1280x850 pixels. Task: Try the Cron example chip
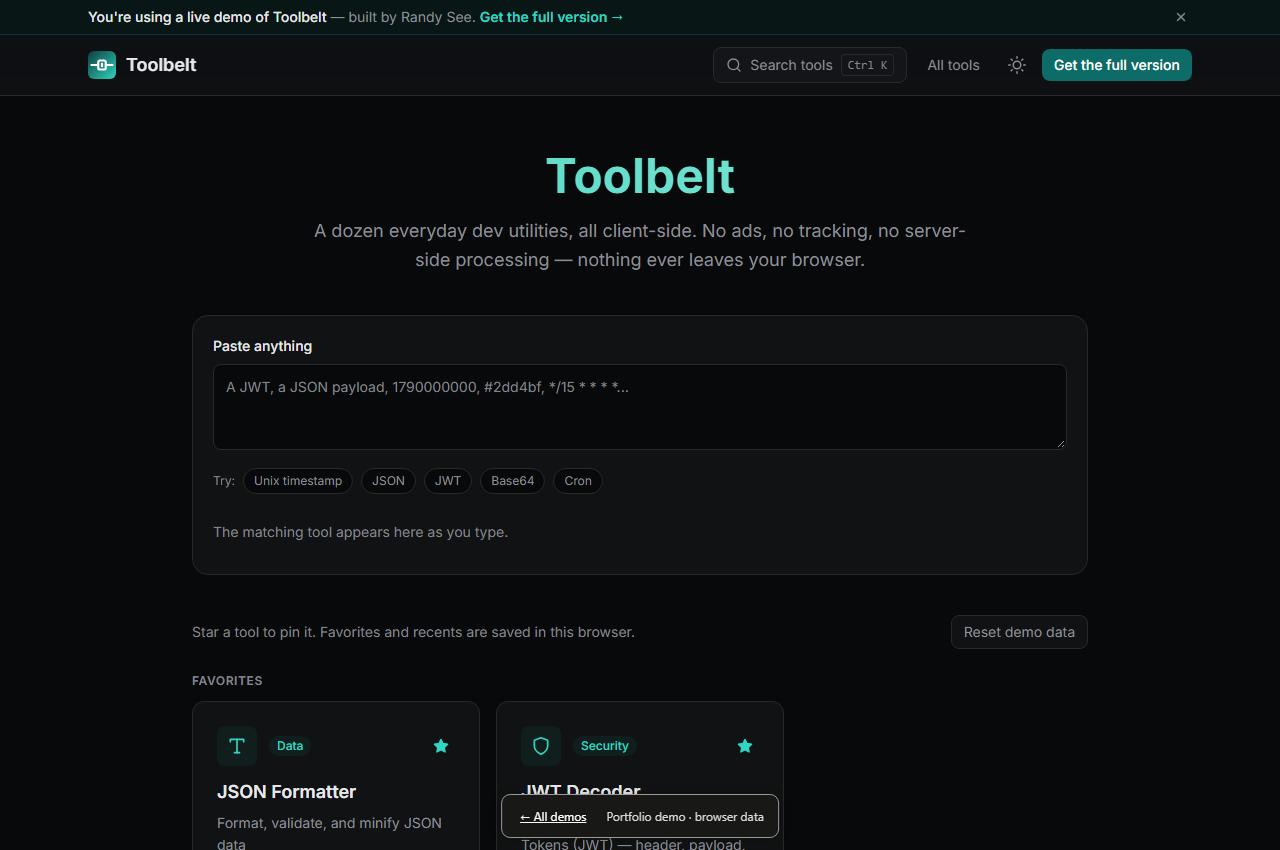(x=578, y=481)
